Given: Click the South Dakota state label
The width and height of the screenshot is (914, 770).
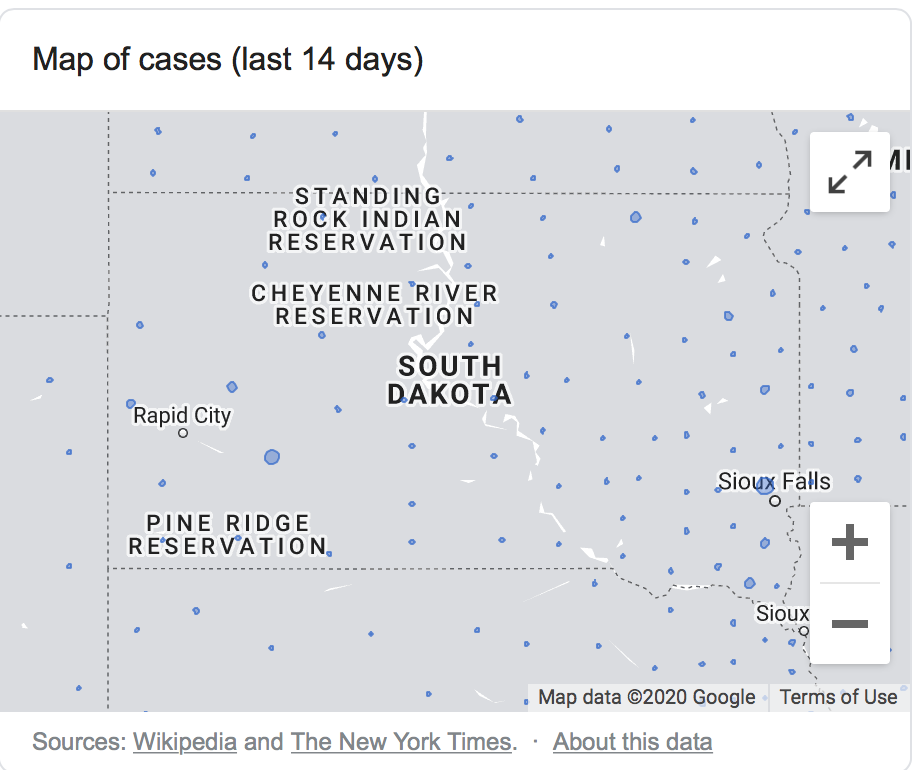Looking at the screenshot, I should pyautogui.click(x=449, y=380).
